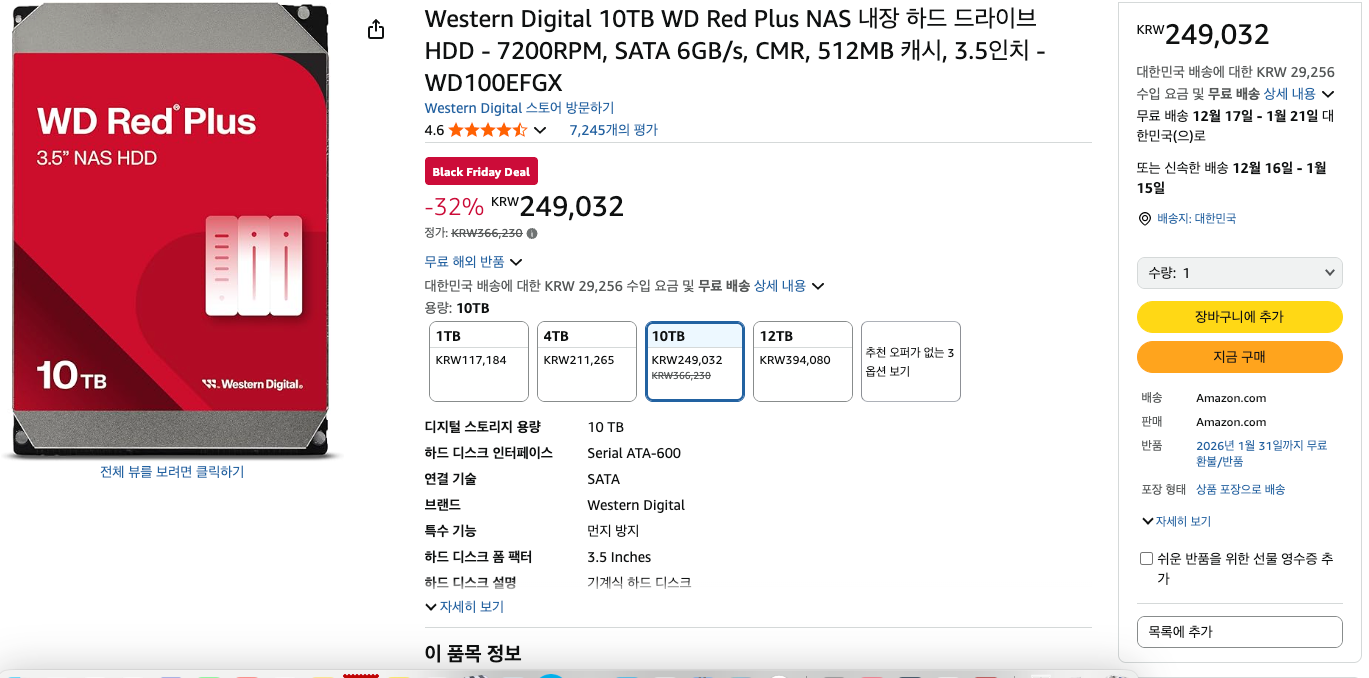This screenshot has height=678, width=1369.
Task: Open the 수량 quantity dropdown
Action: [x=1239, y=273]
